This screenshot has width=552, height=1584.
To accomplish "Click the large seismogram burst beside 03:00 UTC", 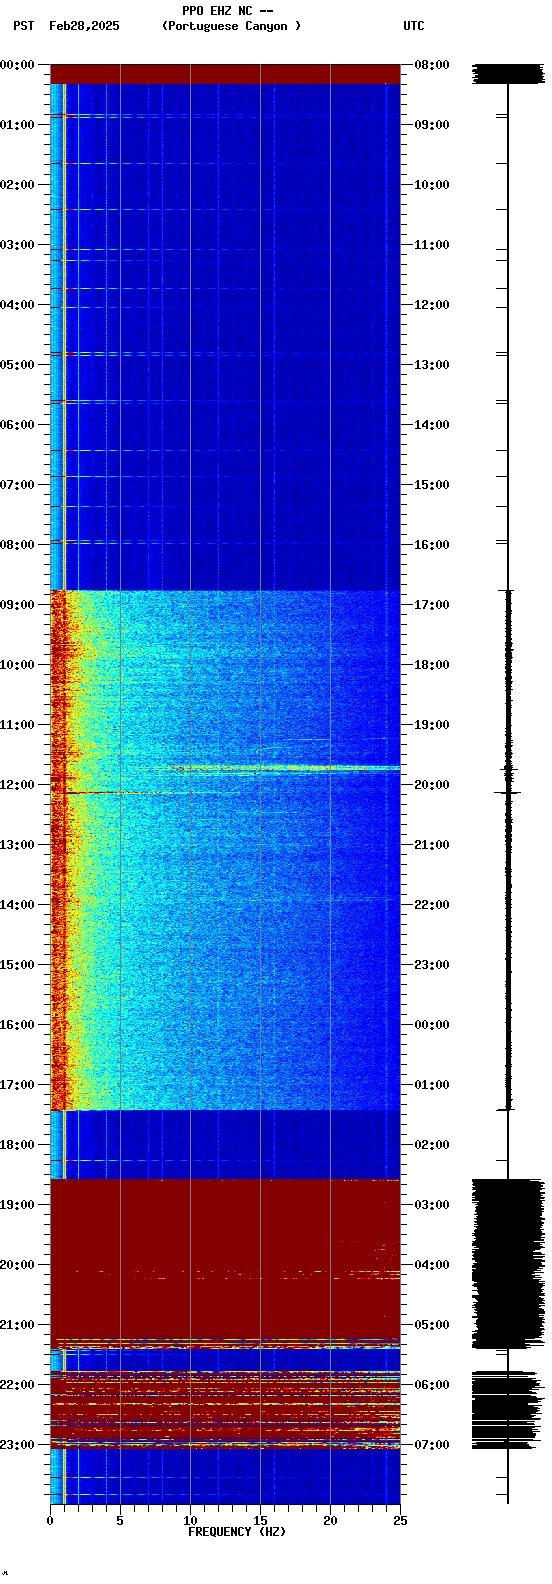I will point(508,1262).
